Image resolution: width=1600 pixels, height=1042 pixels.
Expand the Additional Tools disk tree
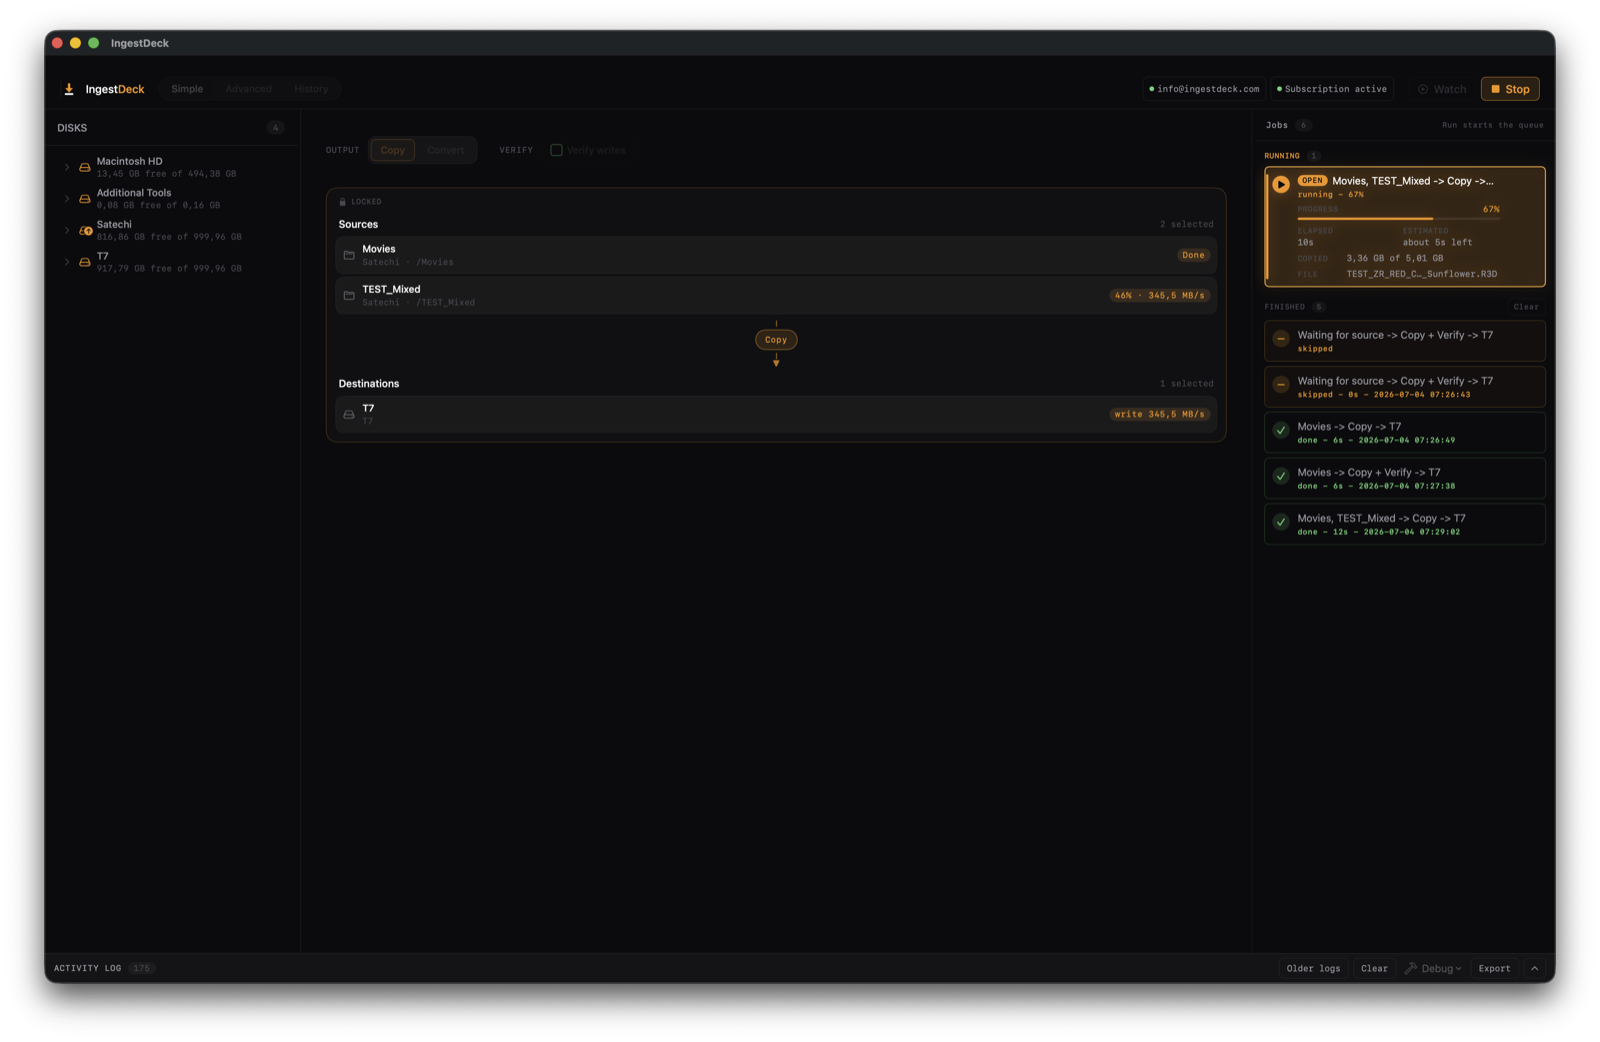click(x=67, y=199)
